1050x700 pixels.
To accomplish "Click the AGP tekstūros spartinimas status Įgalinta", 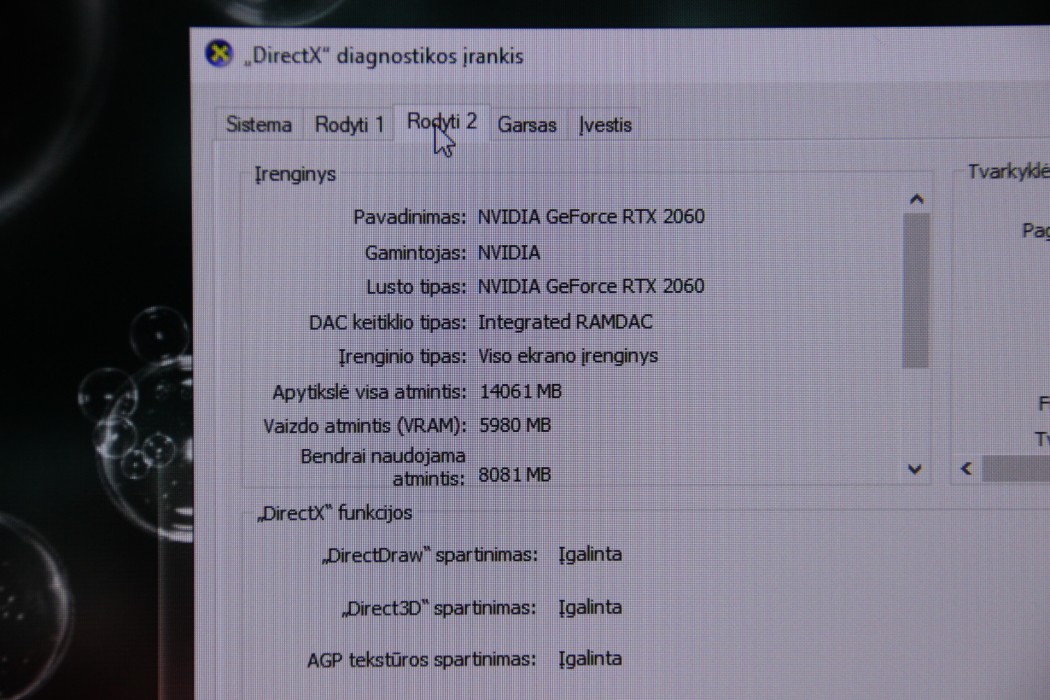I will coord(590,659).
